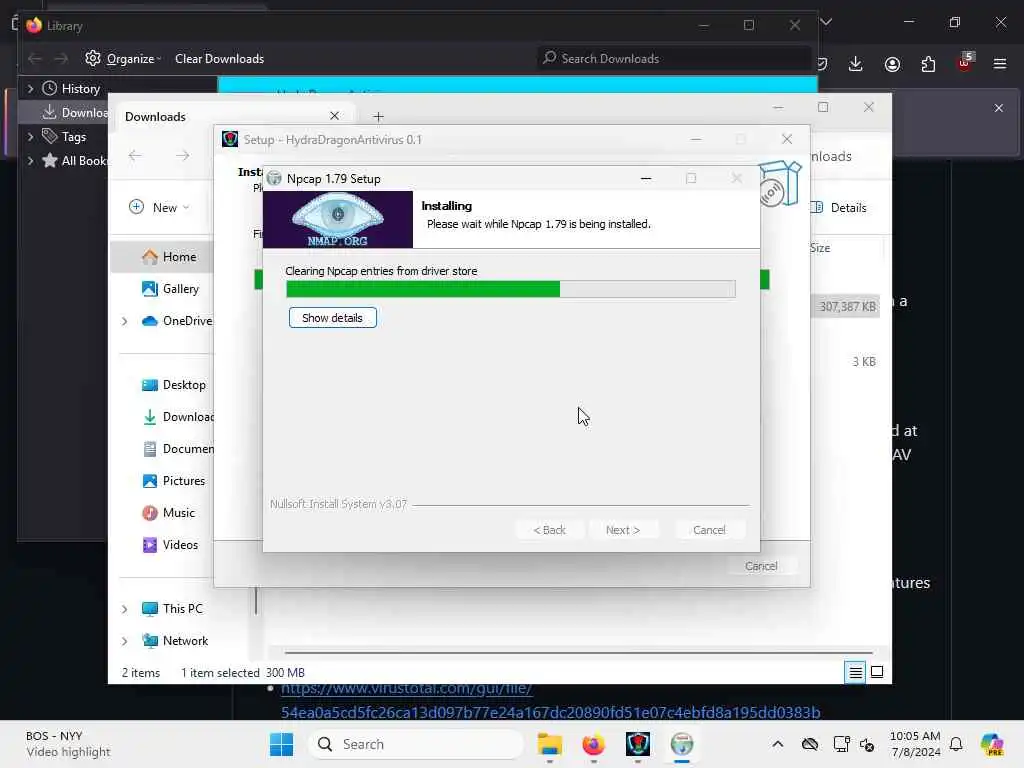Expand the OneDrive node

pos(125,321)
